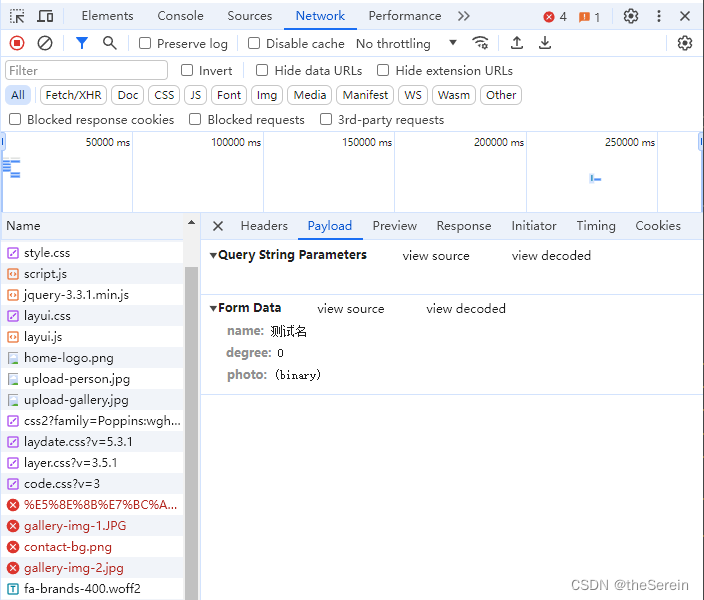
Task: Filter by Font request type
Action: tap(229, 95)
